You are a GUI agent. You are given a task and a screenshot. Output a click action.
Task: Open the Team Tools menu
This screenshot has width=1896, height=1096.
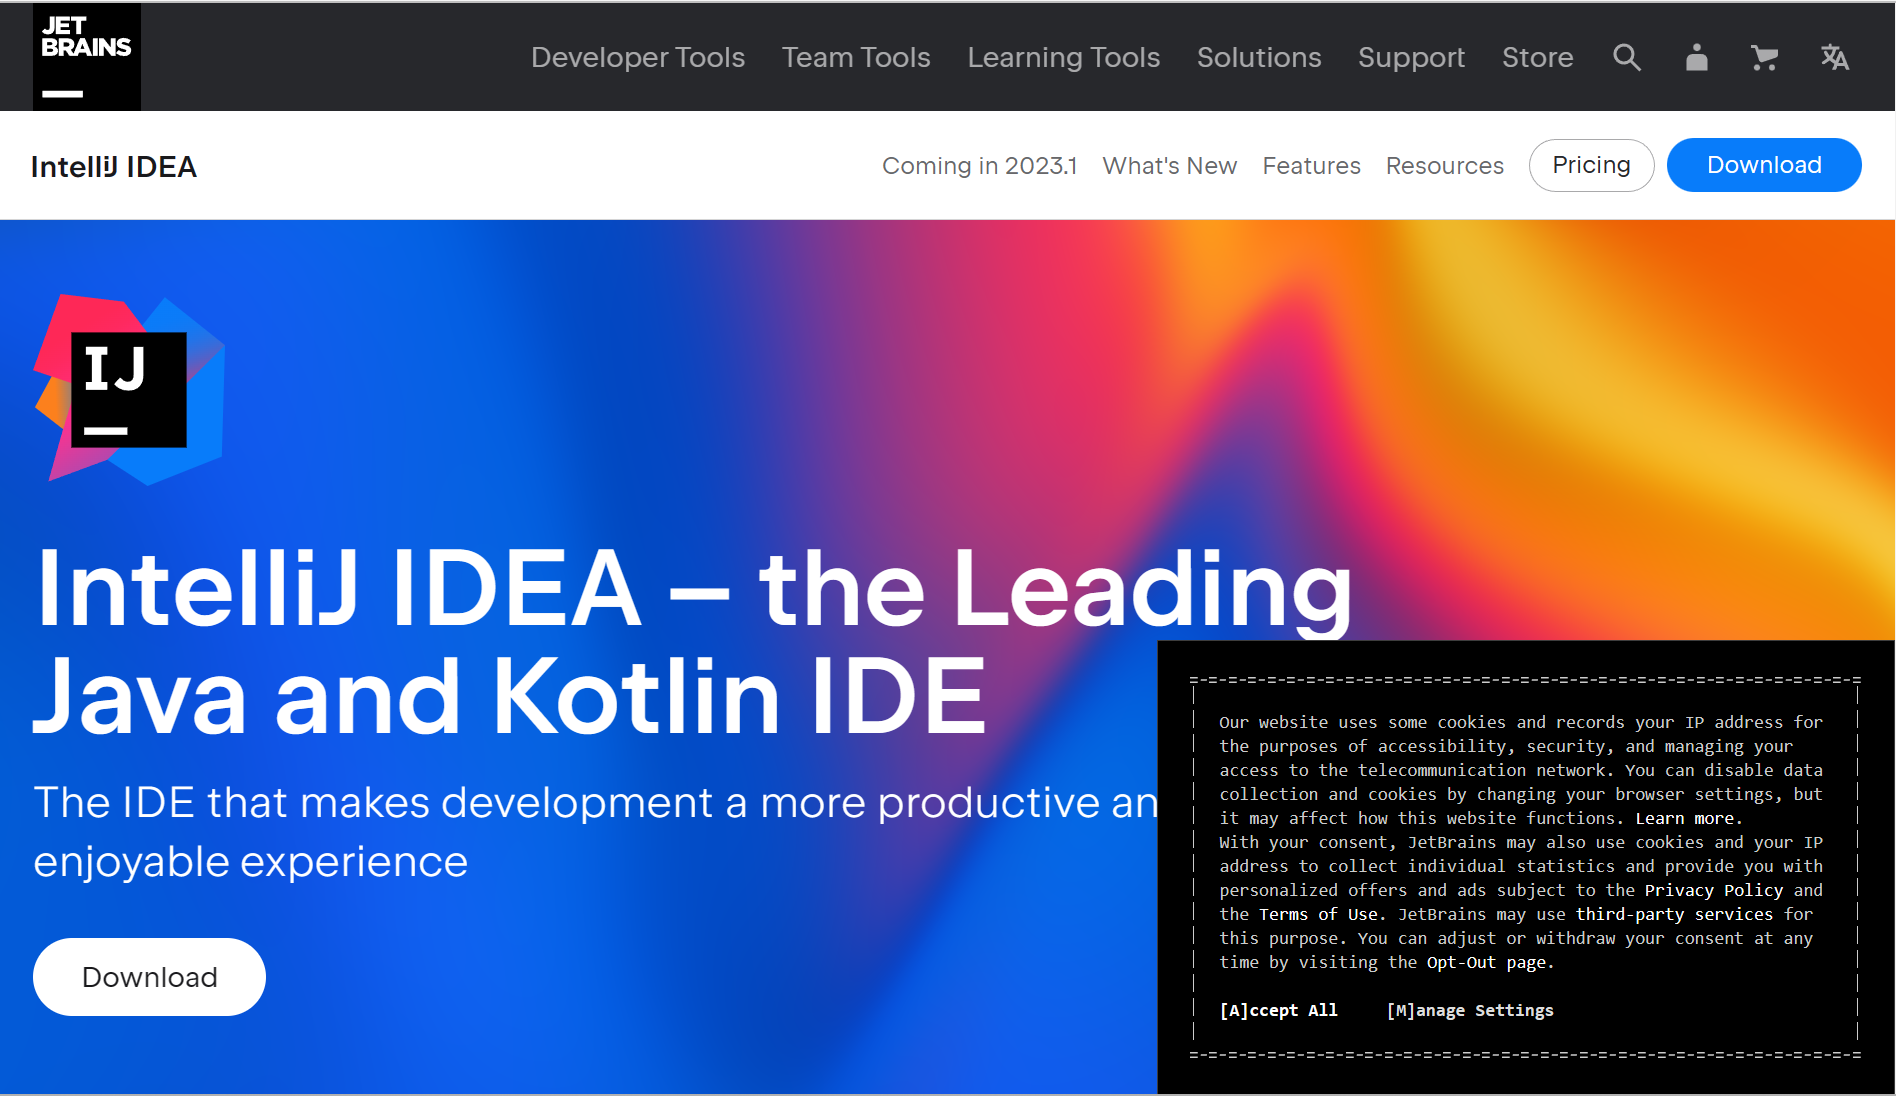click(855, 57)
